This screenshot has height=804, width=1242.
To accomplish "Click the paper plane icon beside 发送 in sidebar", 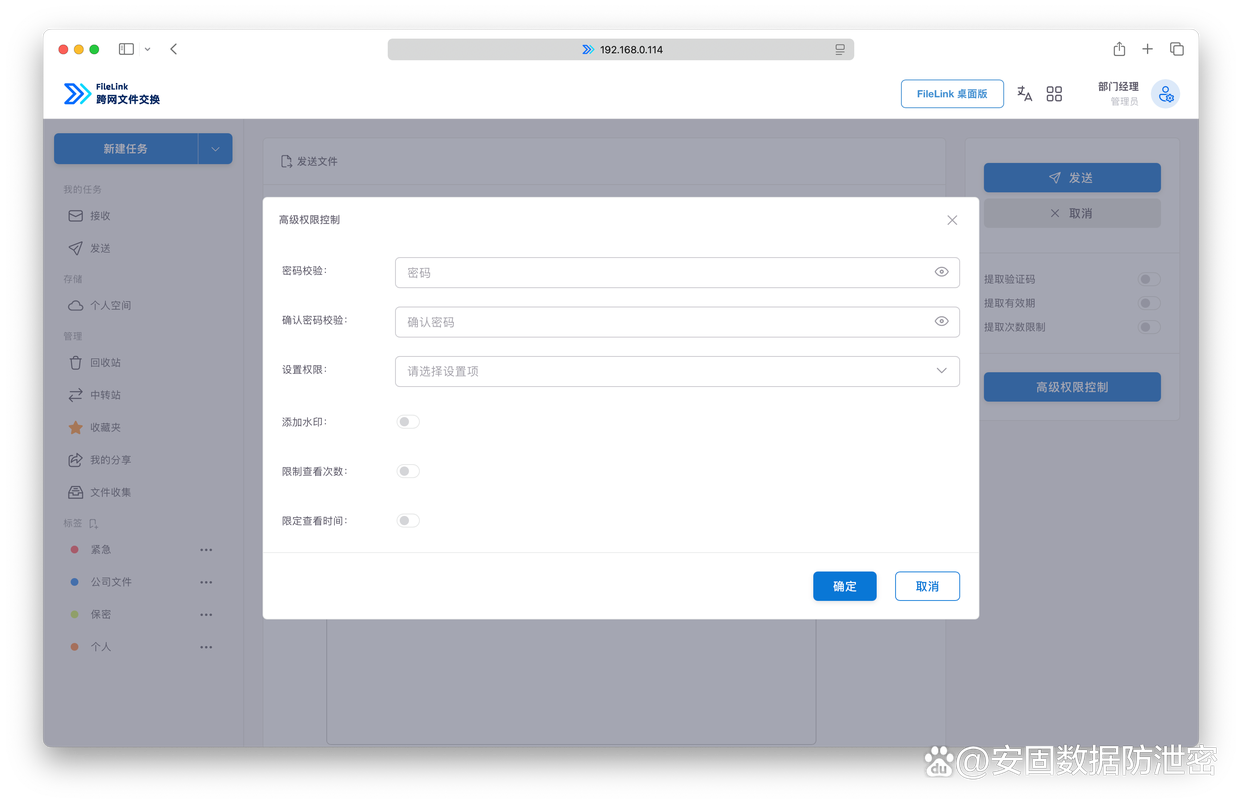I will (75, 248).
